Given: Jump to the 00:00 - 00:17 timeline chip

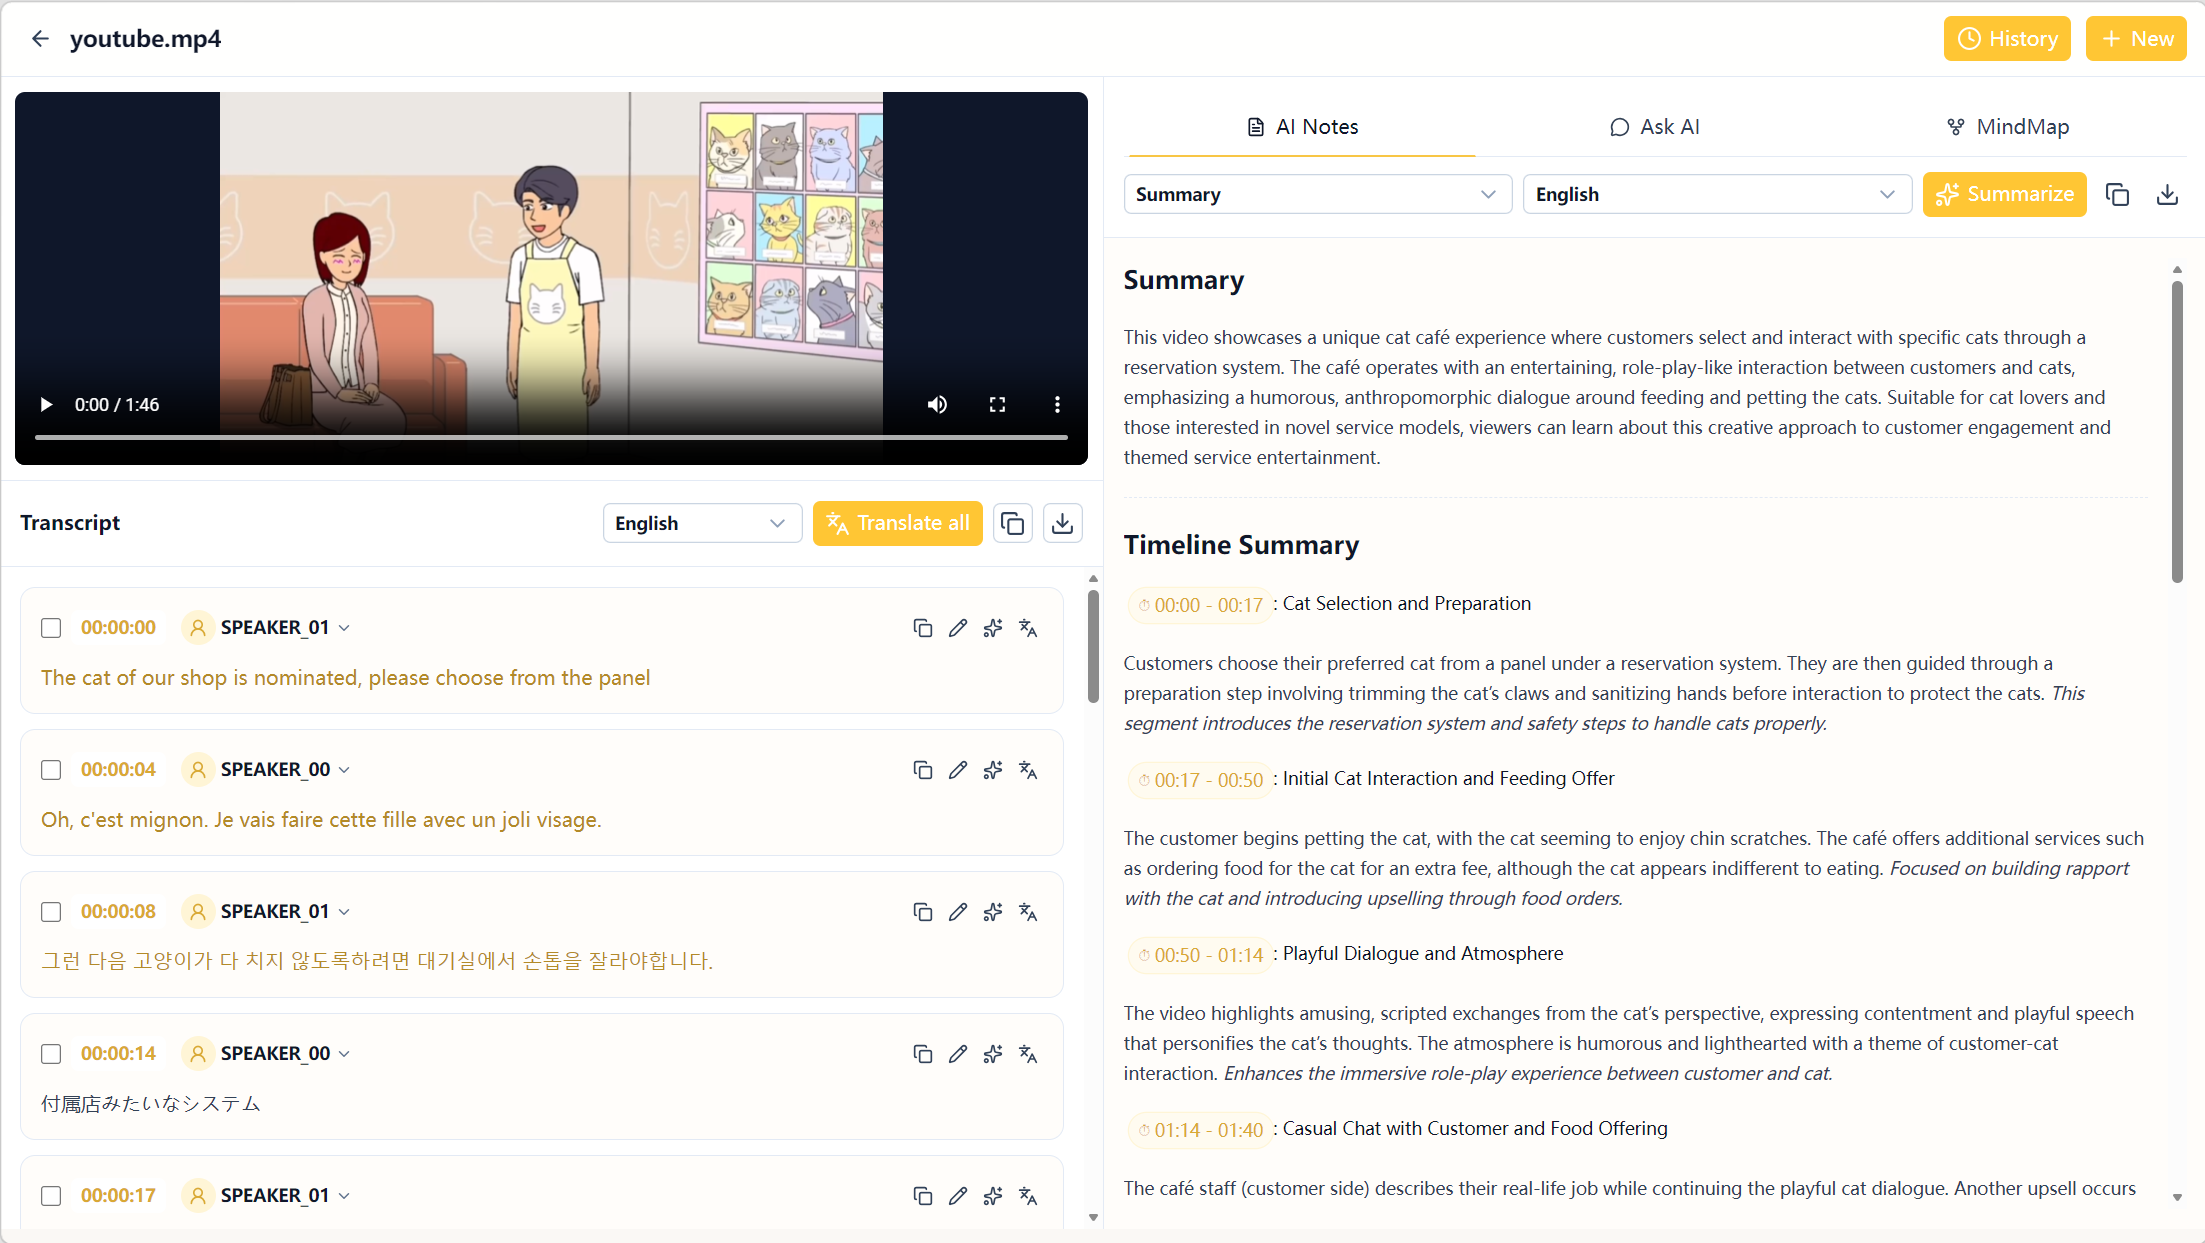Looking at the screenshot, I should tap(1200, 605).
